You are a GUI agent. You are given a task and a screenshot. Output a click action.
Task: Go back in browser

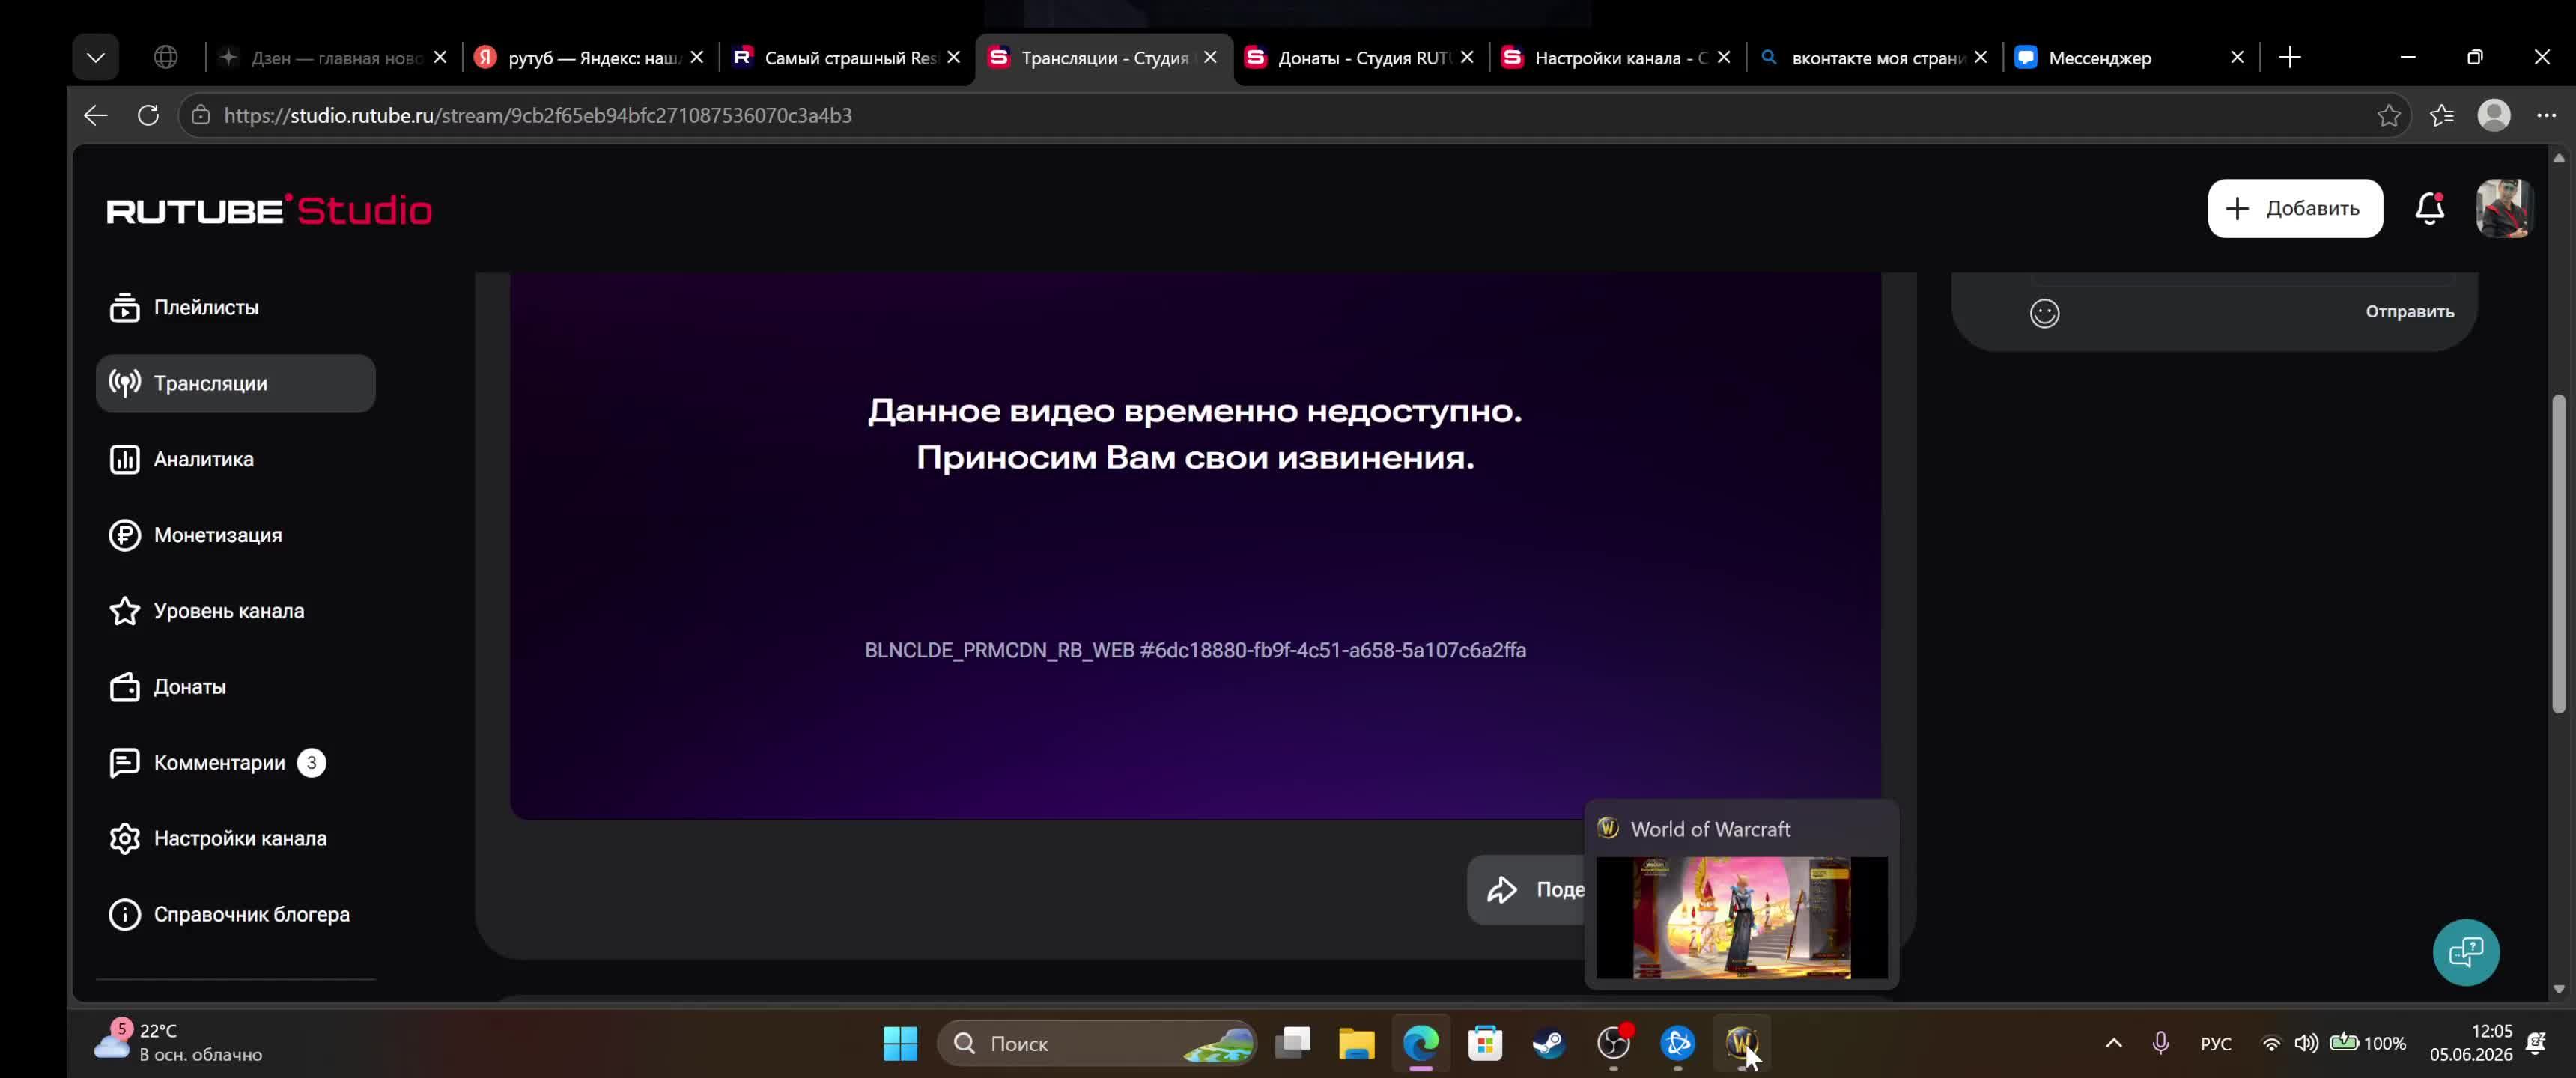tap(95, 115)
